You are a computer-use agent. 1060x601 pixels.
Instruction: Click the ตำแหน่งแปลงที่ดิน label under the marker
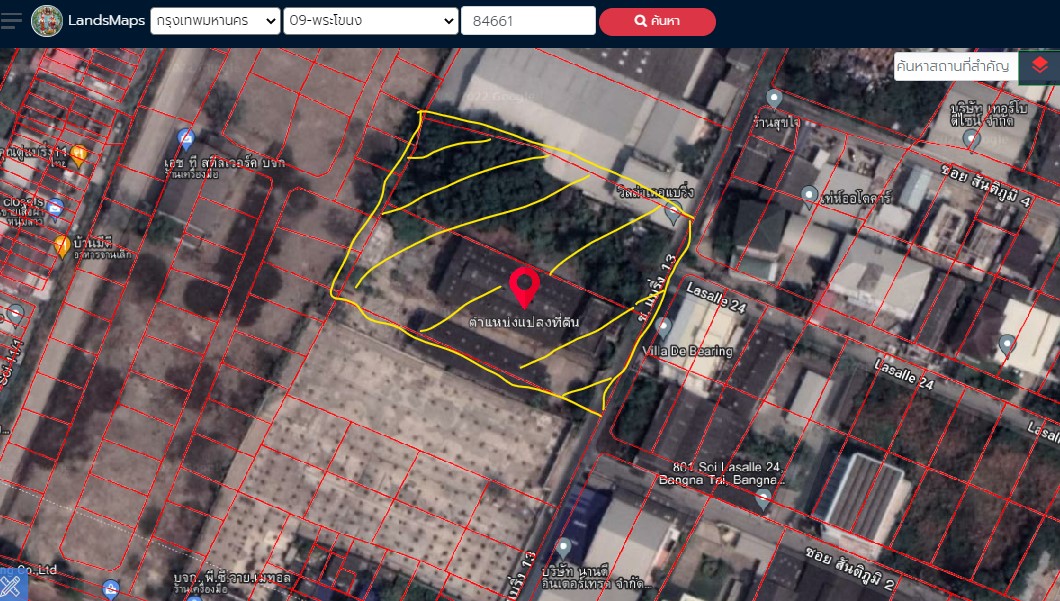524,322
